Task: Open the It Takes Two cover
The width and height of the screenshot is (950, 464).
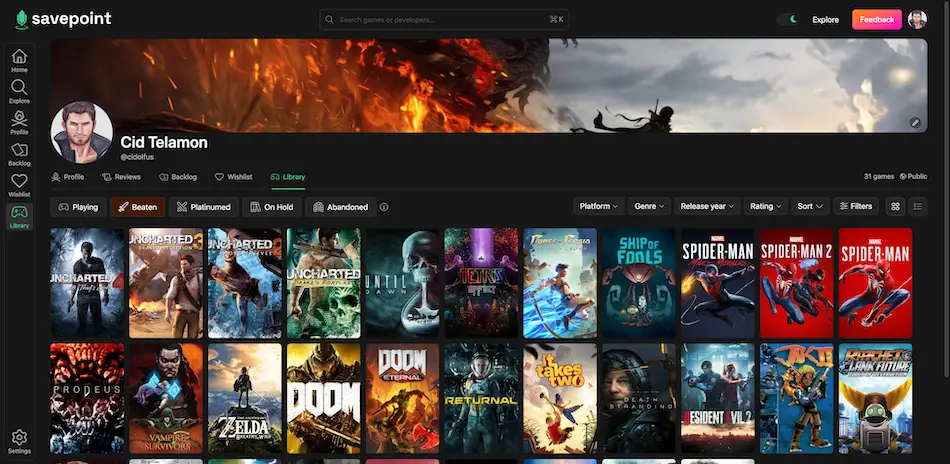Action: (x=560, y=399)
